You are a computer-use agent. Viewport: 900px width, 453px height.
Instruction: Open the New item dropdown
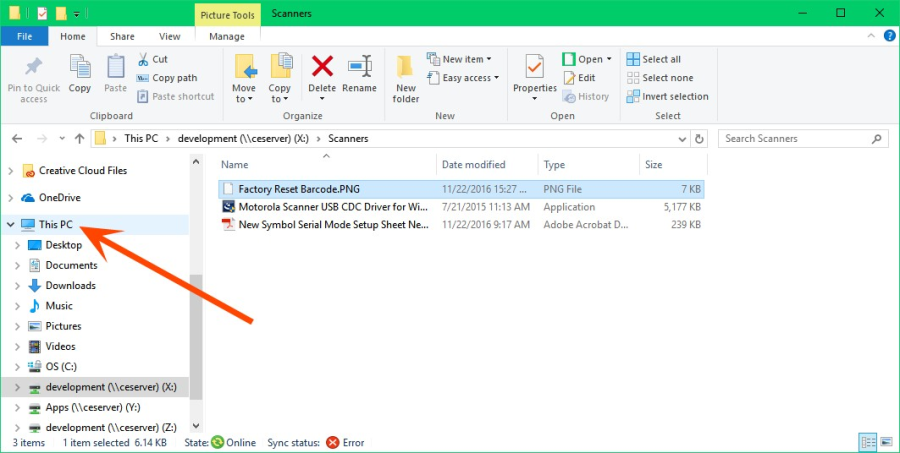click(461, 59)
